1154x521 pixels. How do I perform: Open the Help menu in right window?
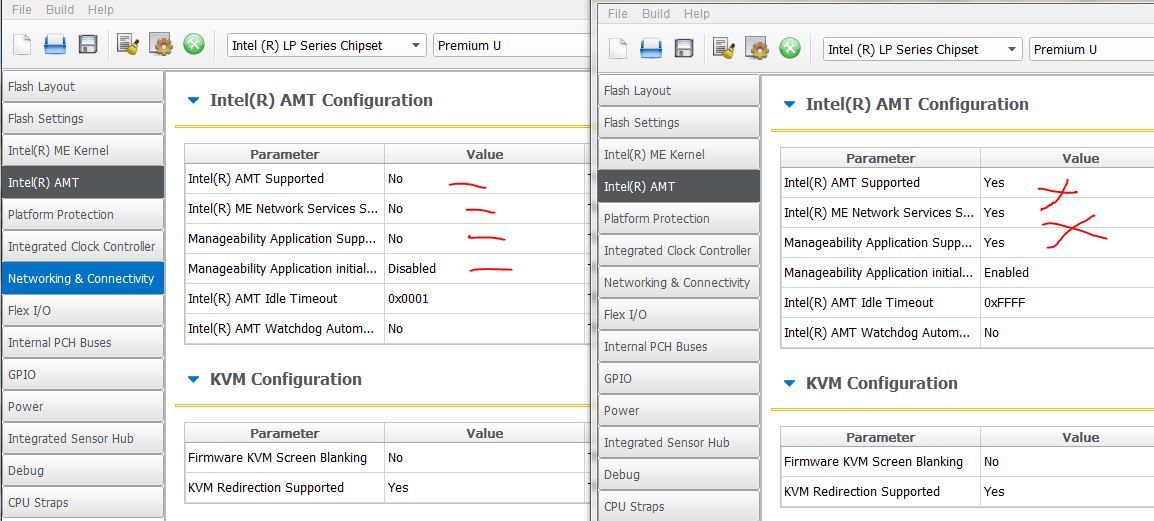(697, 13)
